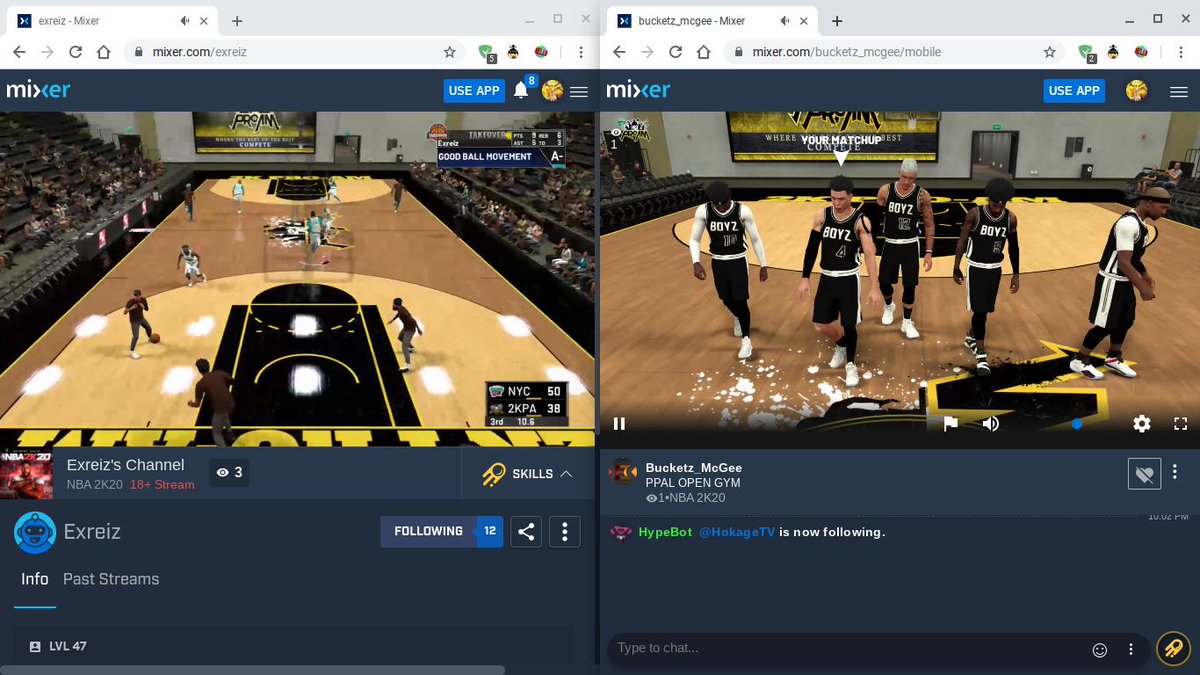Open more options beside Bucketz_McGee follow heart
This screenshot has width=1200, height=675.
1175,473
